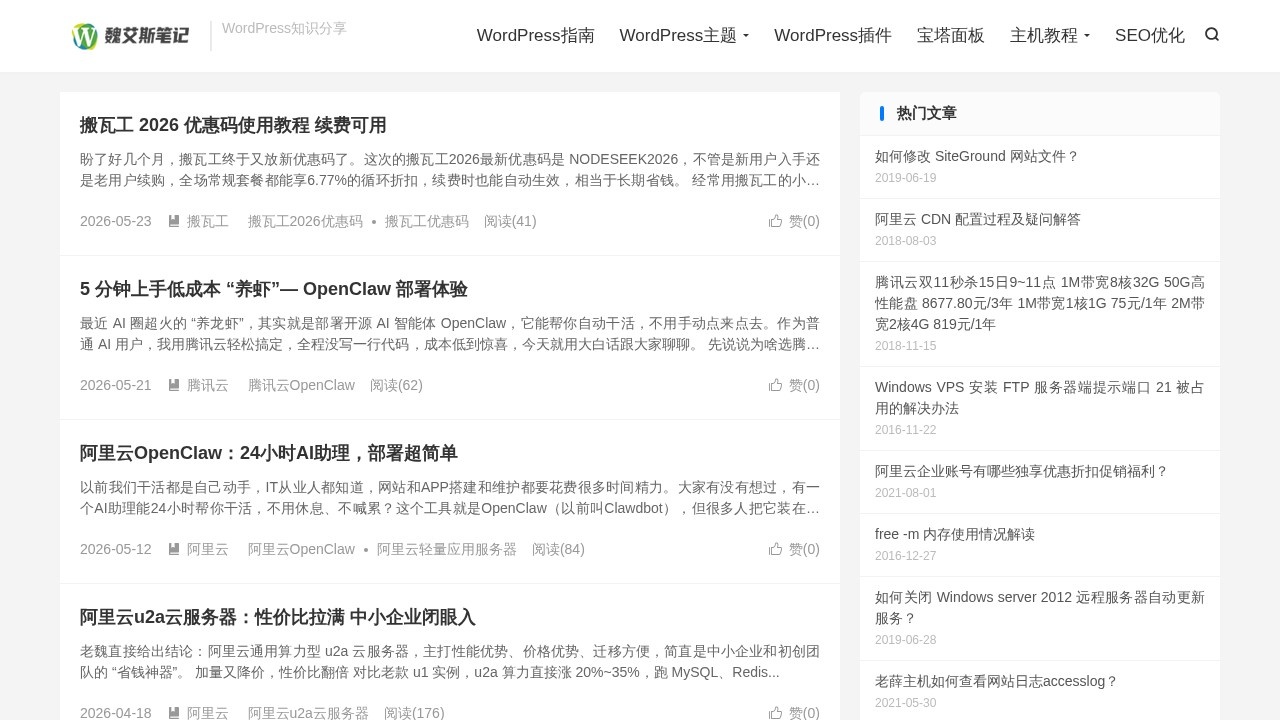Click category icon next to 腾讯云
The width and height of the screenshot is (1280, 720).
point(174,385)
